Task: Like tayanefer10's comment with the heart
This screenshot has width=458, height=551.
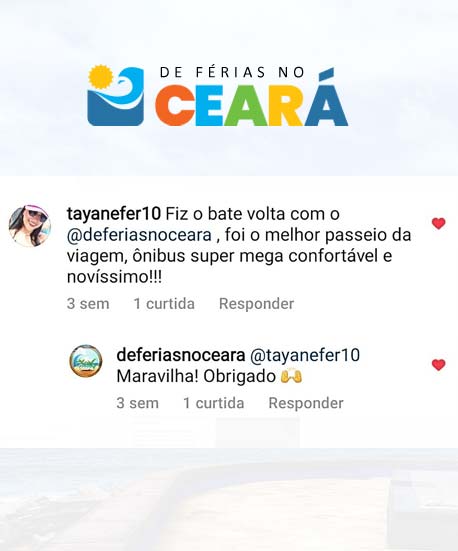Action: pos(438,223)
